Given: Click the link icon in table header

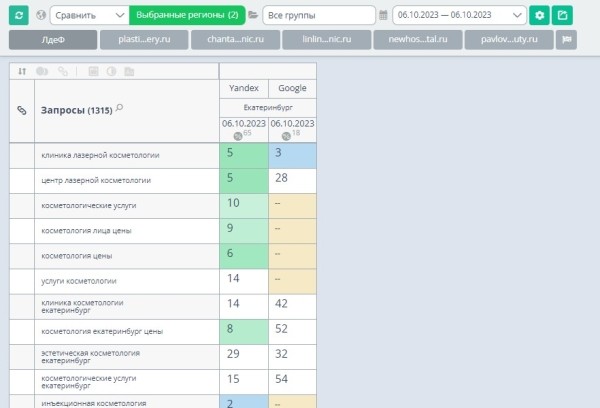Looking at the screenshot, I should pos(21,110).
